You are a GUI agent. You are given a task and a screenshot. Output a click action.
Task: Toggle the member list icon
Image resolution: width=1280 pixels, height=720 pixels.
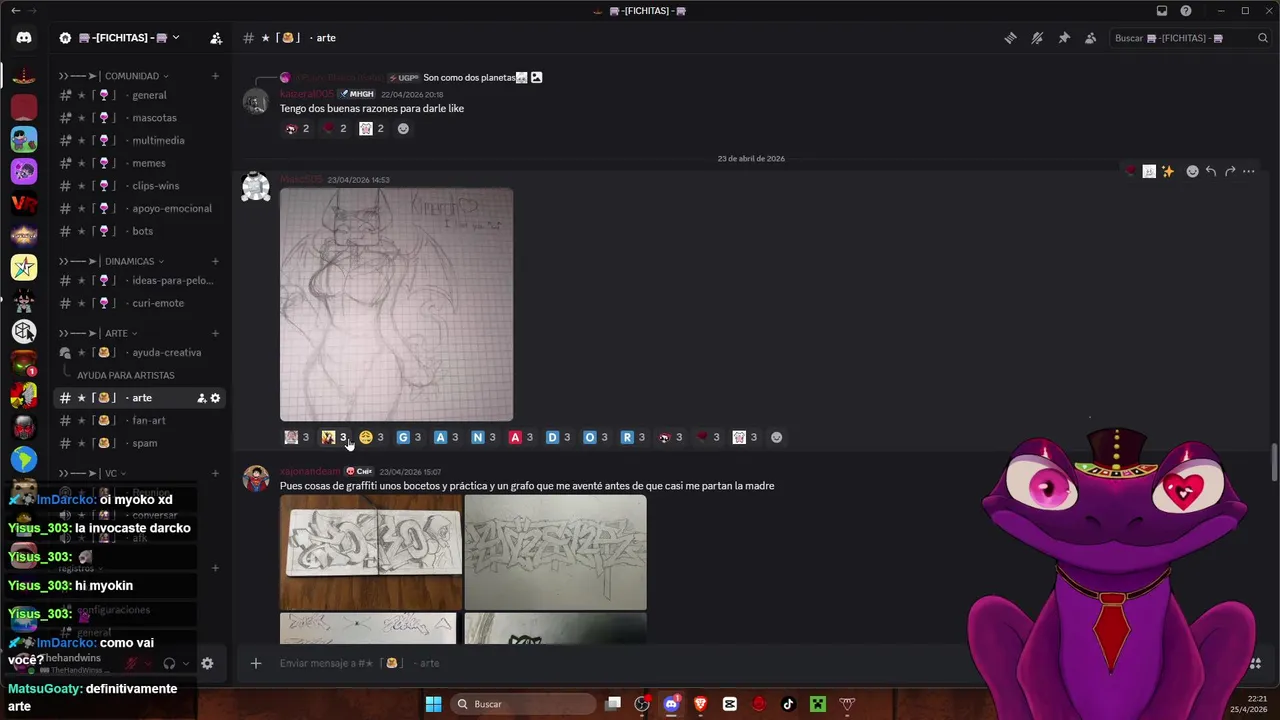click(1090, 38)
